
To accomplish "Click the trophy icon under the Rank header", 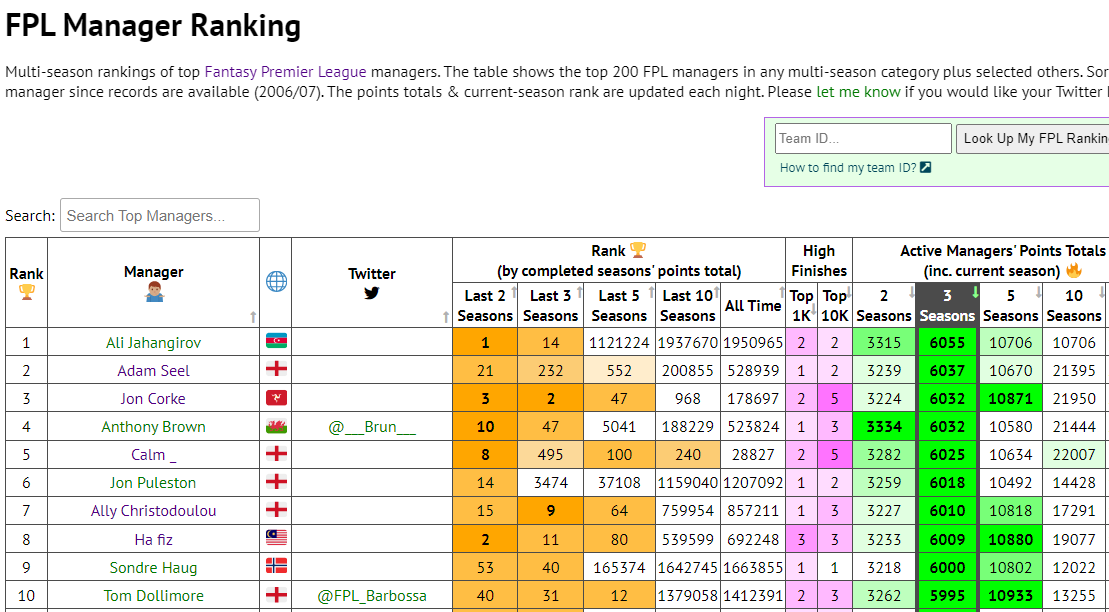I will coord(26,291).
